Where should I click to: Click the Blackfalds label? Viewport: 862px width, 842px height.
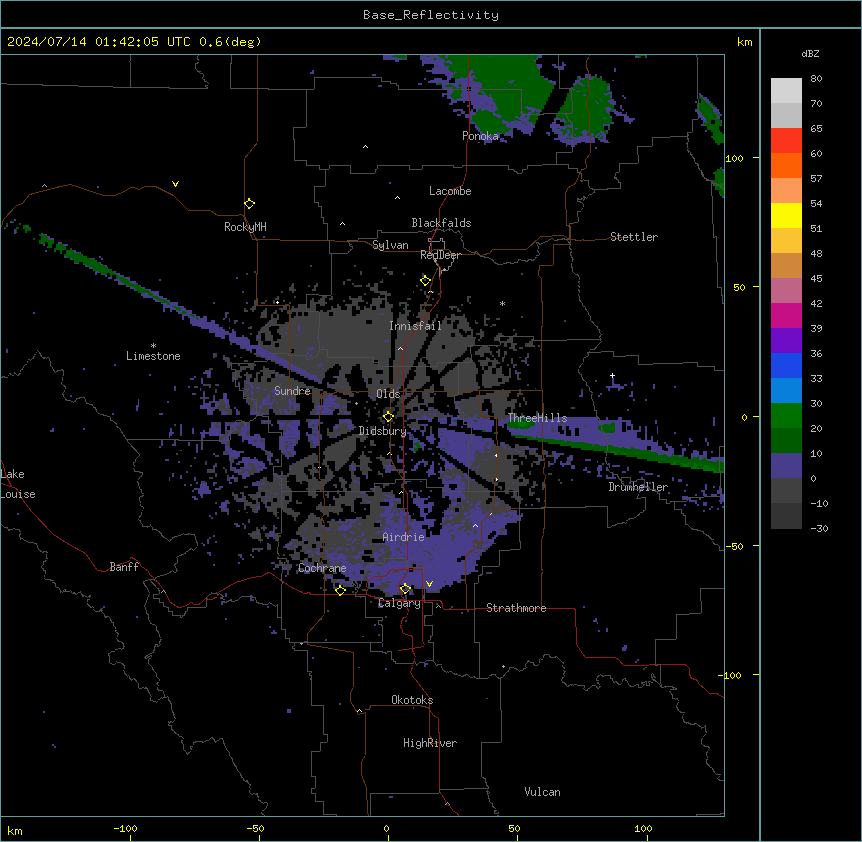441,223
